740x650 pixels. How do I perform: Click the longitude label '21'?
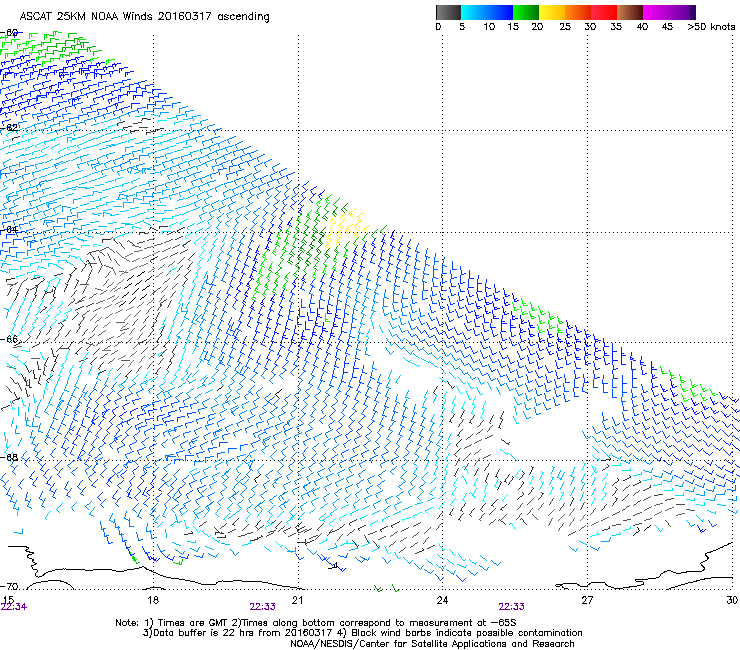coord(297,600)
